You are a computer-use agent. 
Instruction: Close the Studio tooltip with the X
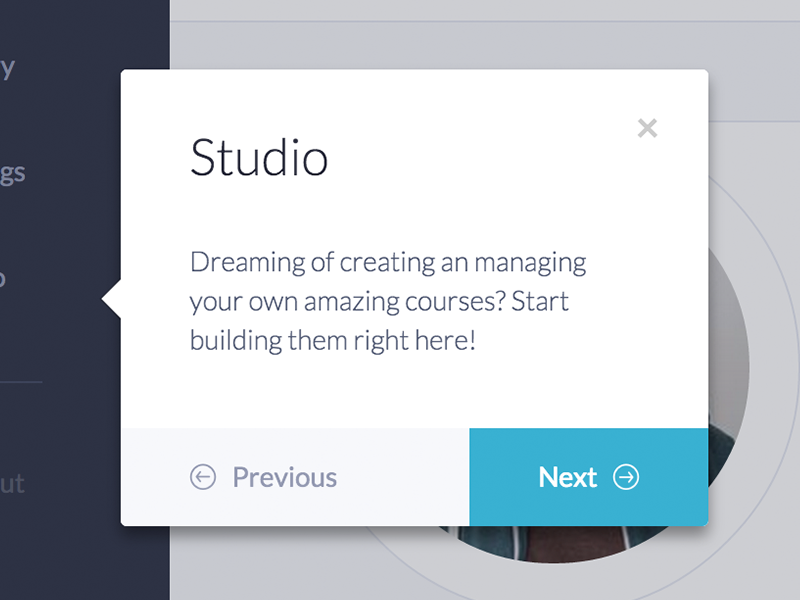[647, 128]
